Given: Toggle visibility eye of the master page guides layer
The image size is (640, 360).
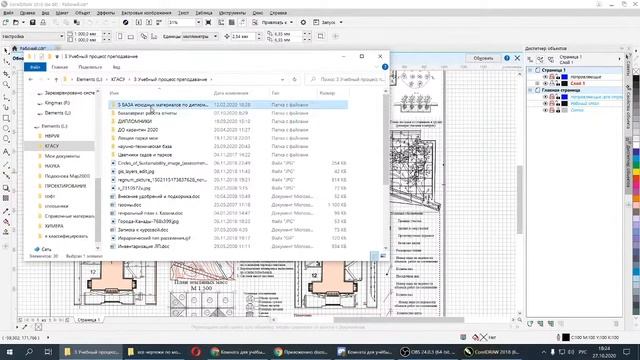Looking at the screenshot, I should (x=545, y=97).
